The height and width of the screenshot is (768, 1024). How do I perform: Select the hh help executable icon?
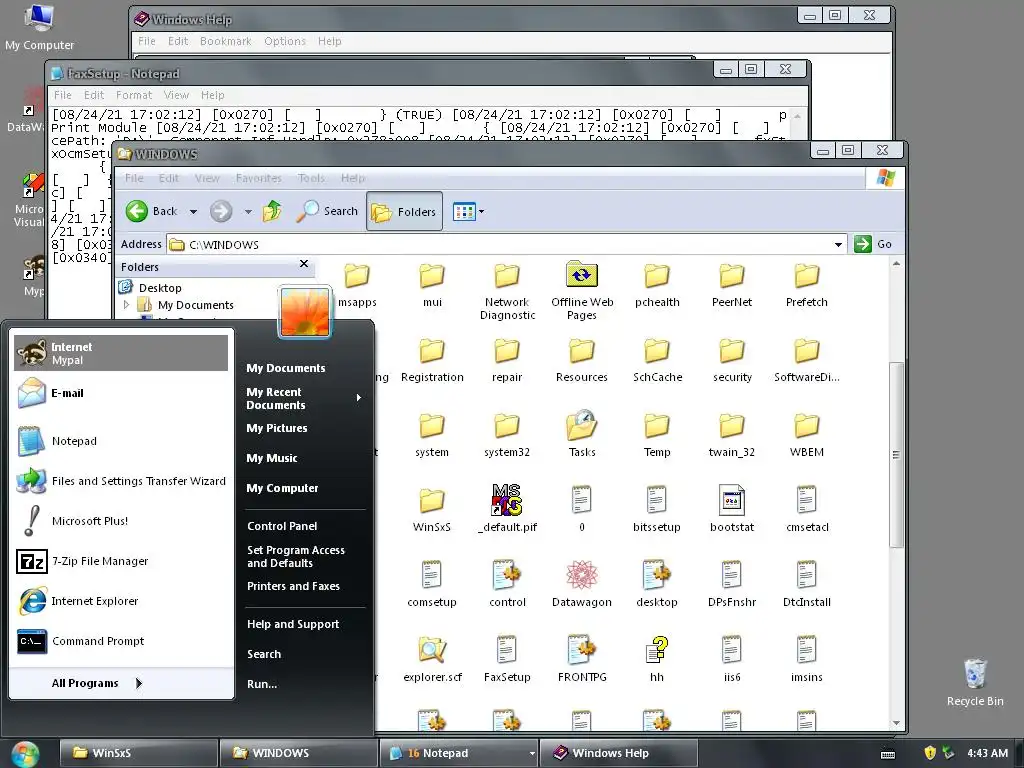coord(657,660)
